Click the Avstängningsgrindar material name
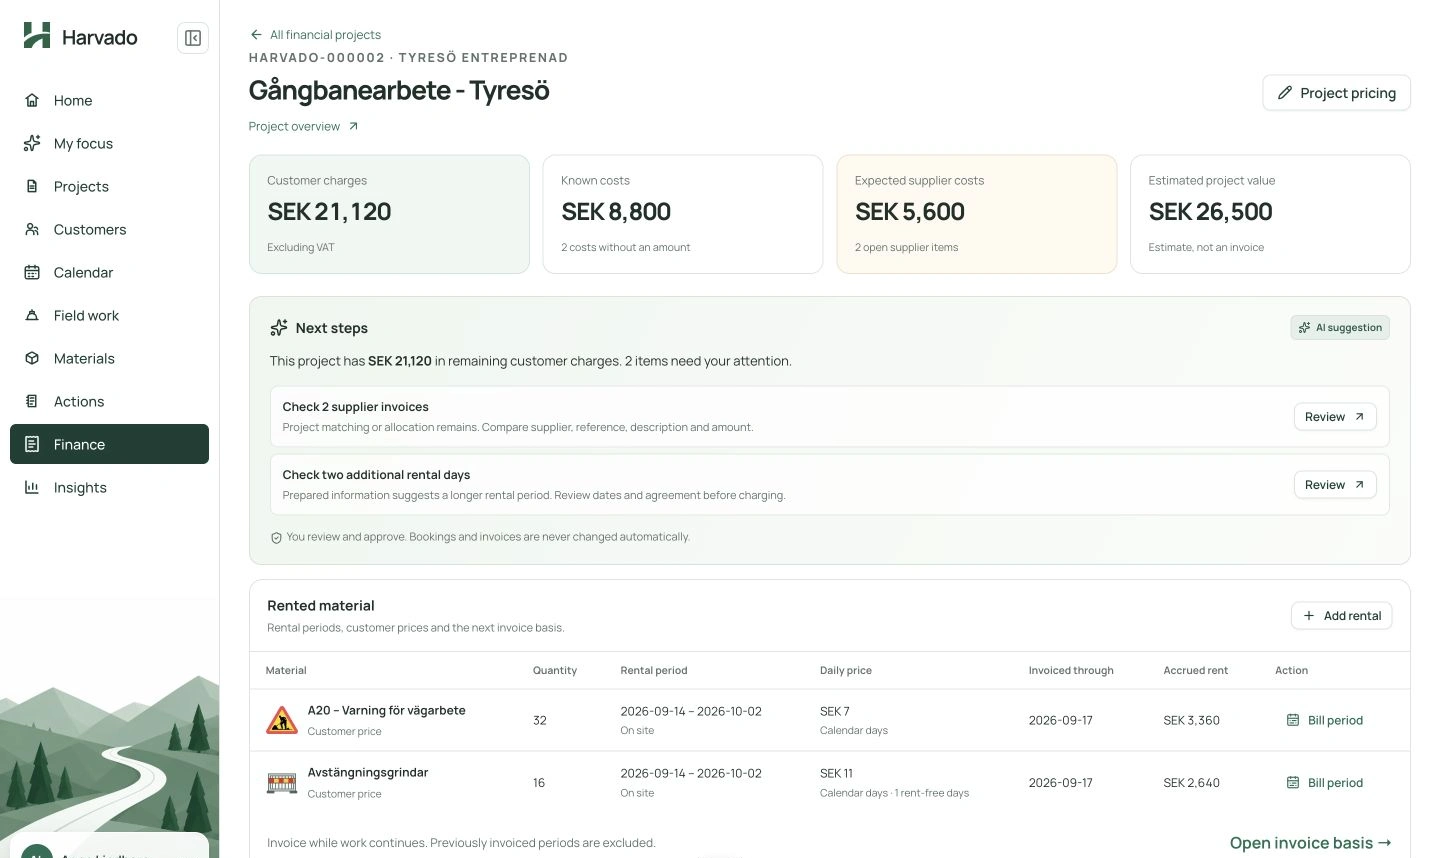 click(x=368, y=773)
